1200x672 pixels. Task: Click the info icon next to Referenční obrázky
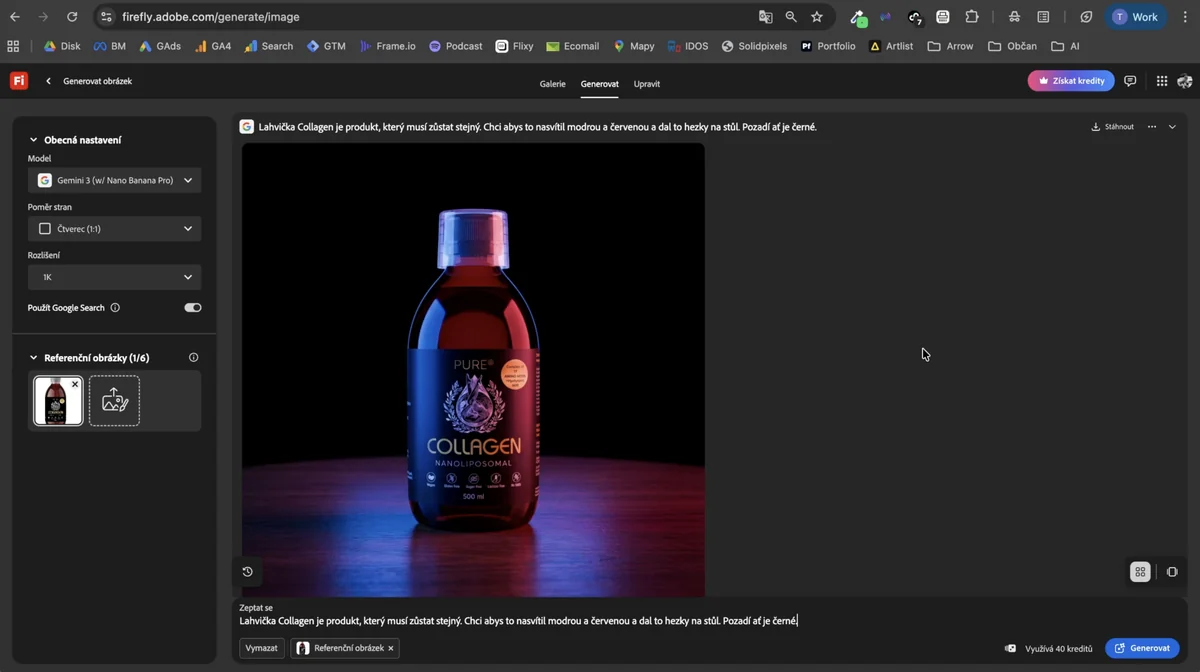193,357
